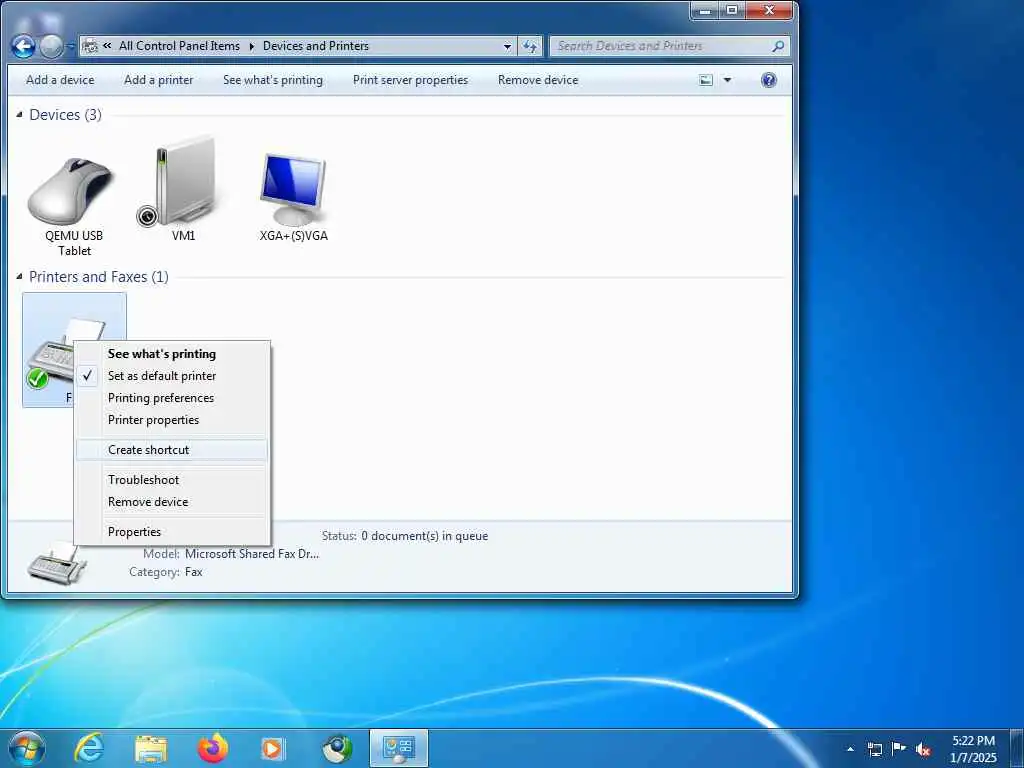Click the Back navigation arrow
The width and height of the screenshot is (1024, 768).
[x=24, y=46]
